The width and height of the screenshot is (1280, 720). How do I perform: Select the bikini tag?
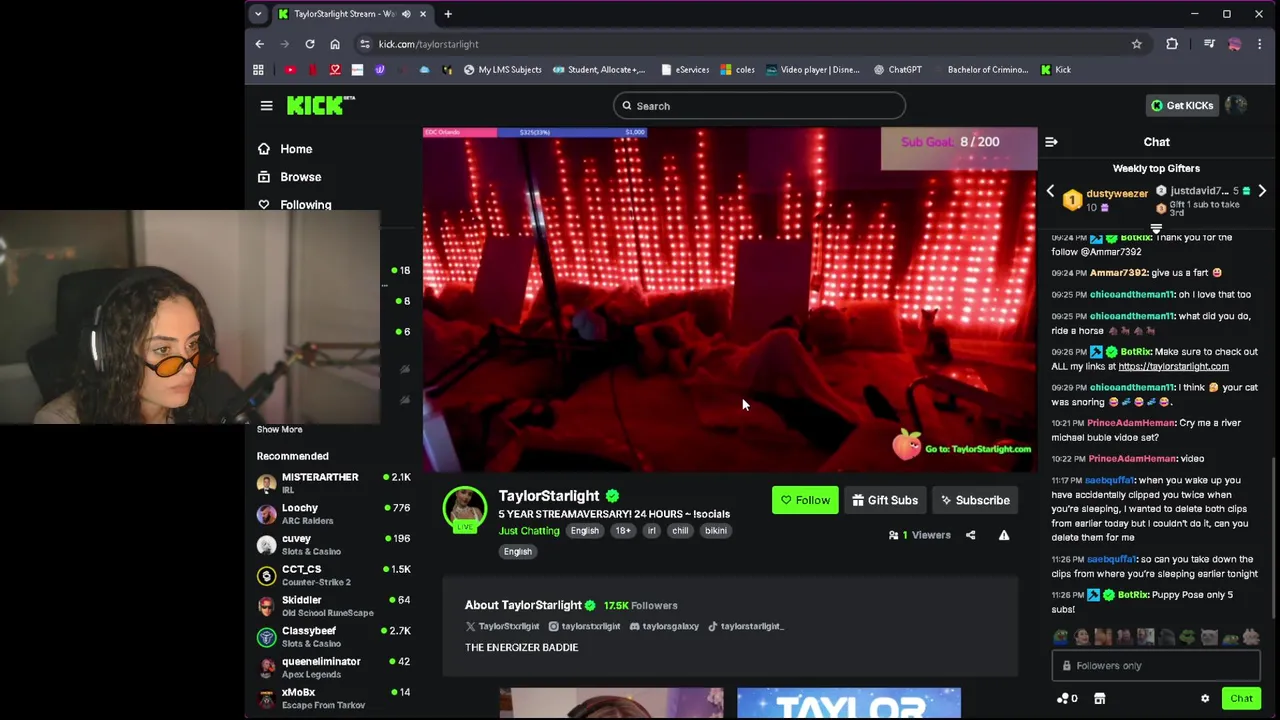tap(716, 531)
